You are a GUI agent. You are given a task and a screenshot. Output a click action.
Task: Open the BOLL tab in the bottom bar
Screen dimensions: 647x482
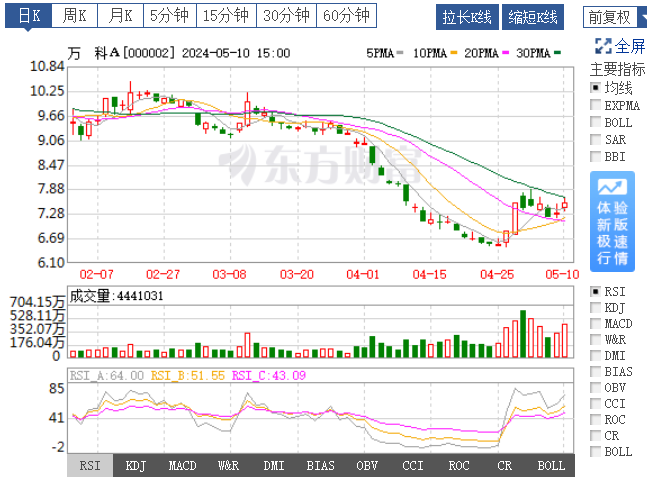[551, 465]
